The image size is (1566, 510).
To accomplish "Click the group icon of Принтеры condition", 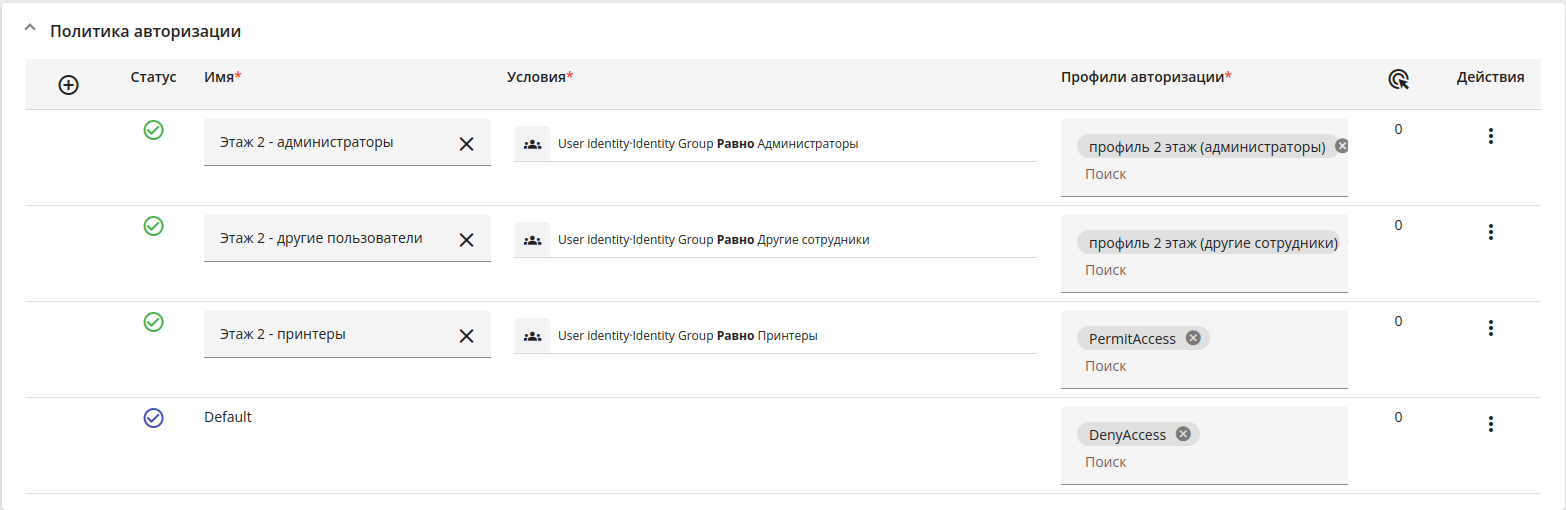I will pyautogui.click(x=532, y=336).
